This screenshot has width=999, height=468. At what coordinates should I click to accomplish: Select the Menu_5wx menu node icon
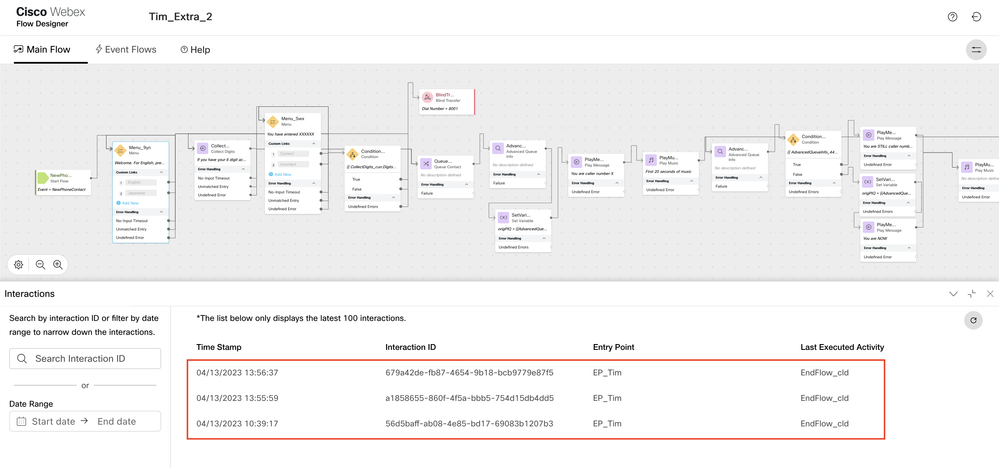pyautogui.click(x=271, y=121)
